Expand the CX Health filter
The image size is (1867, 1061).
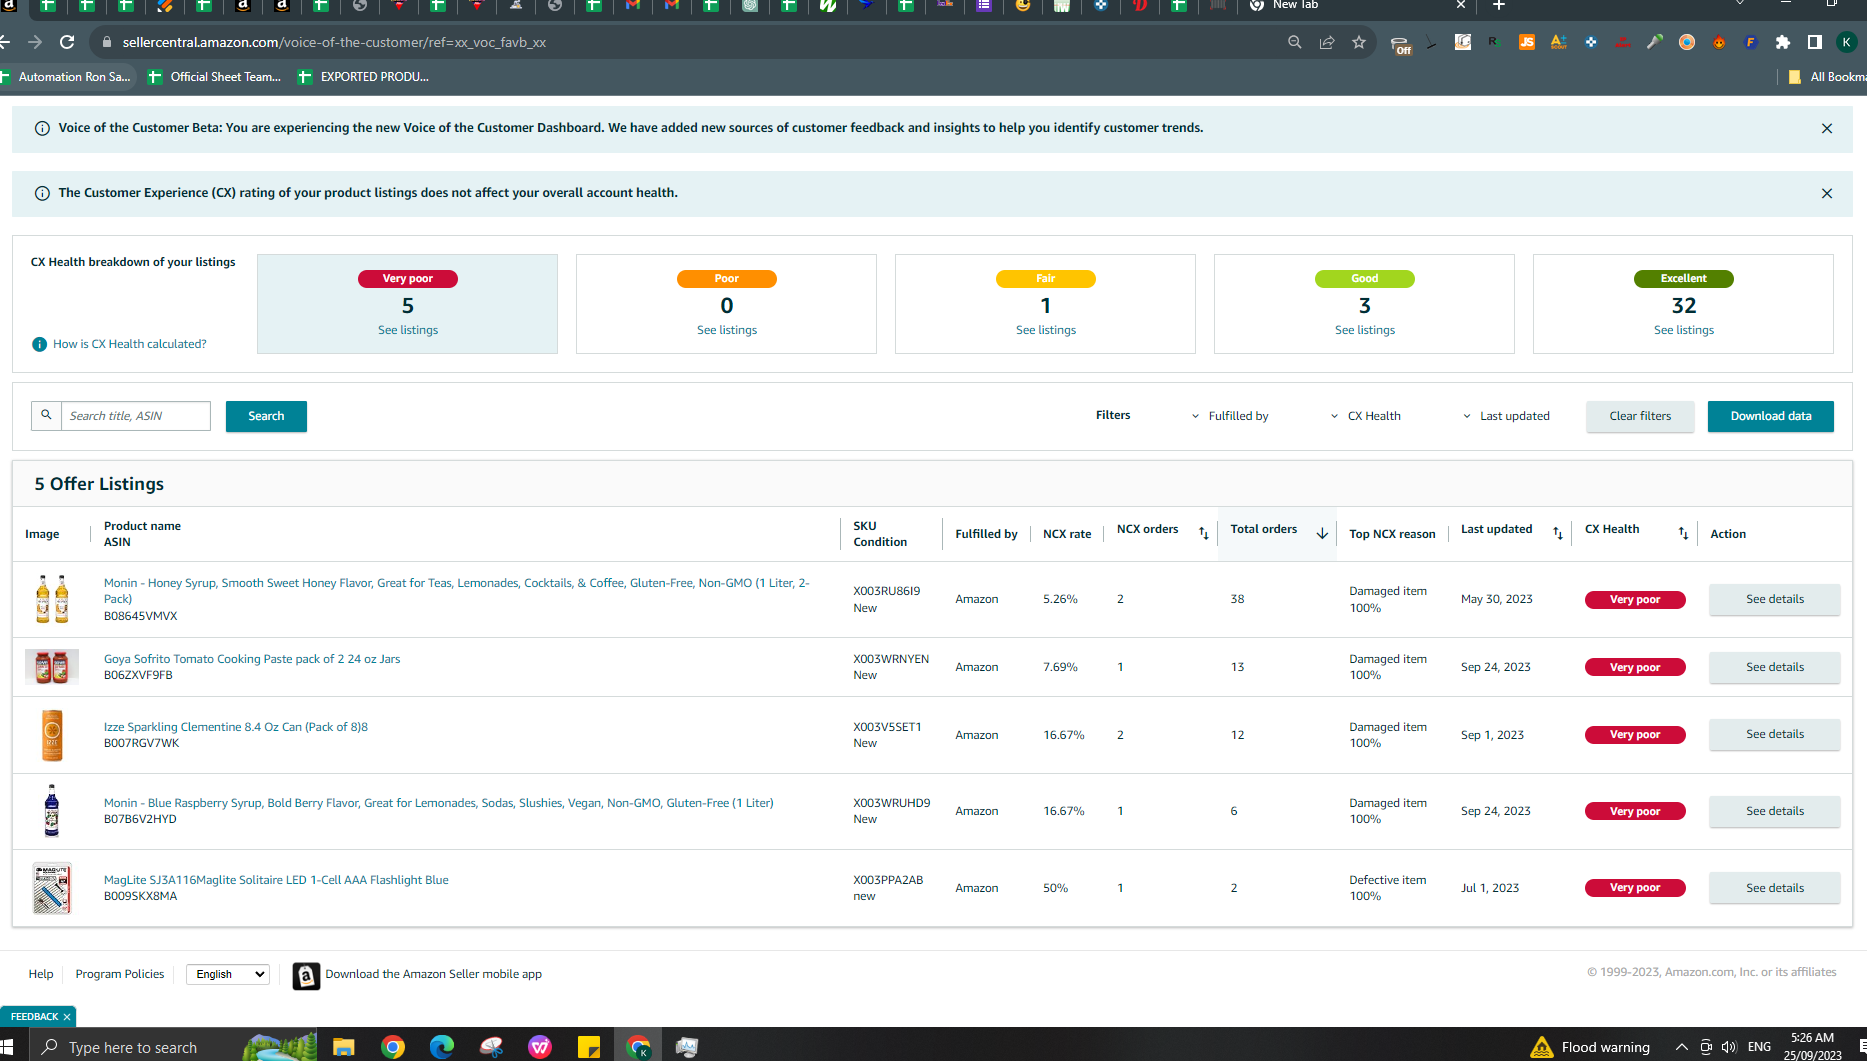[x=1366, y=416]
